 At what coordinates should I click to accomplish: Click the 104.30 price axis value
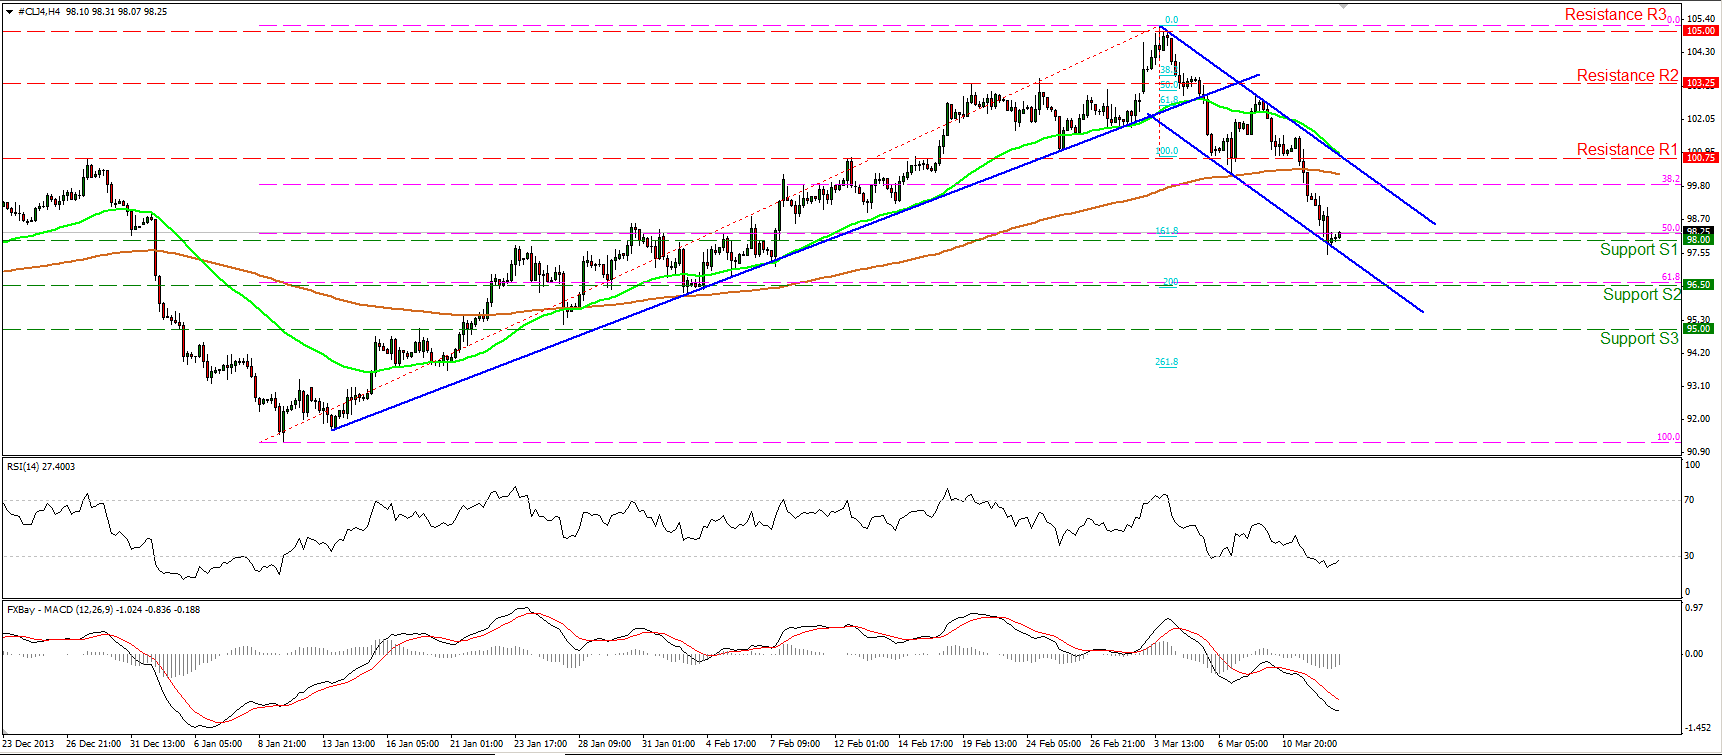point(1700,52)
